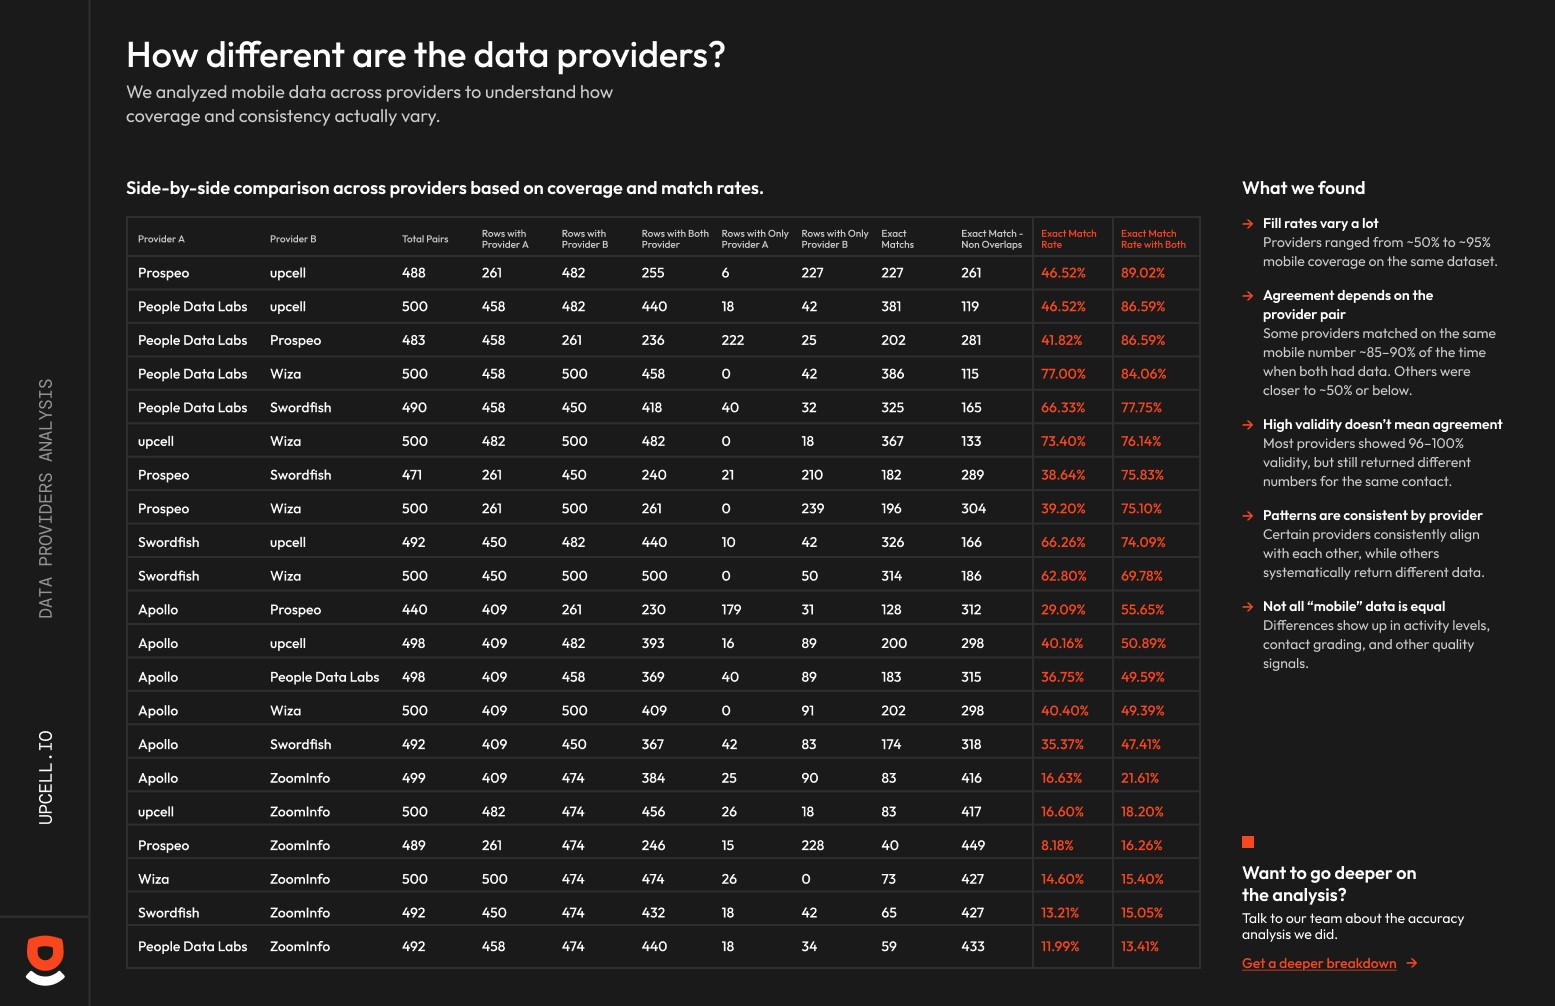The height and width of the screenshot is (1006, 1555).
Task: Click 69.78% in the Swordfish–Wiza row
Action: (1142, 576)
